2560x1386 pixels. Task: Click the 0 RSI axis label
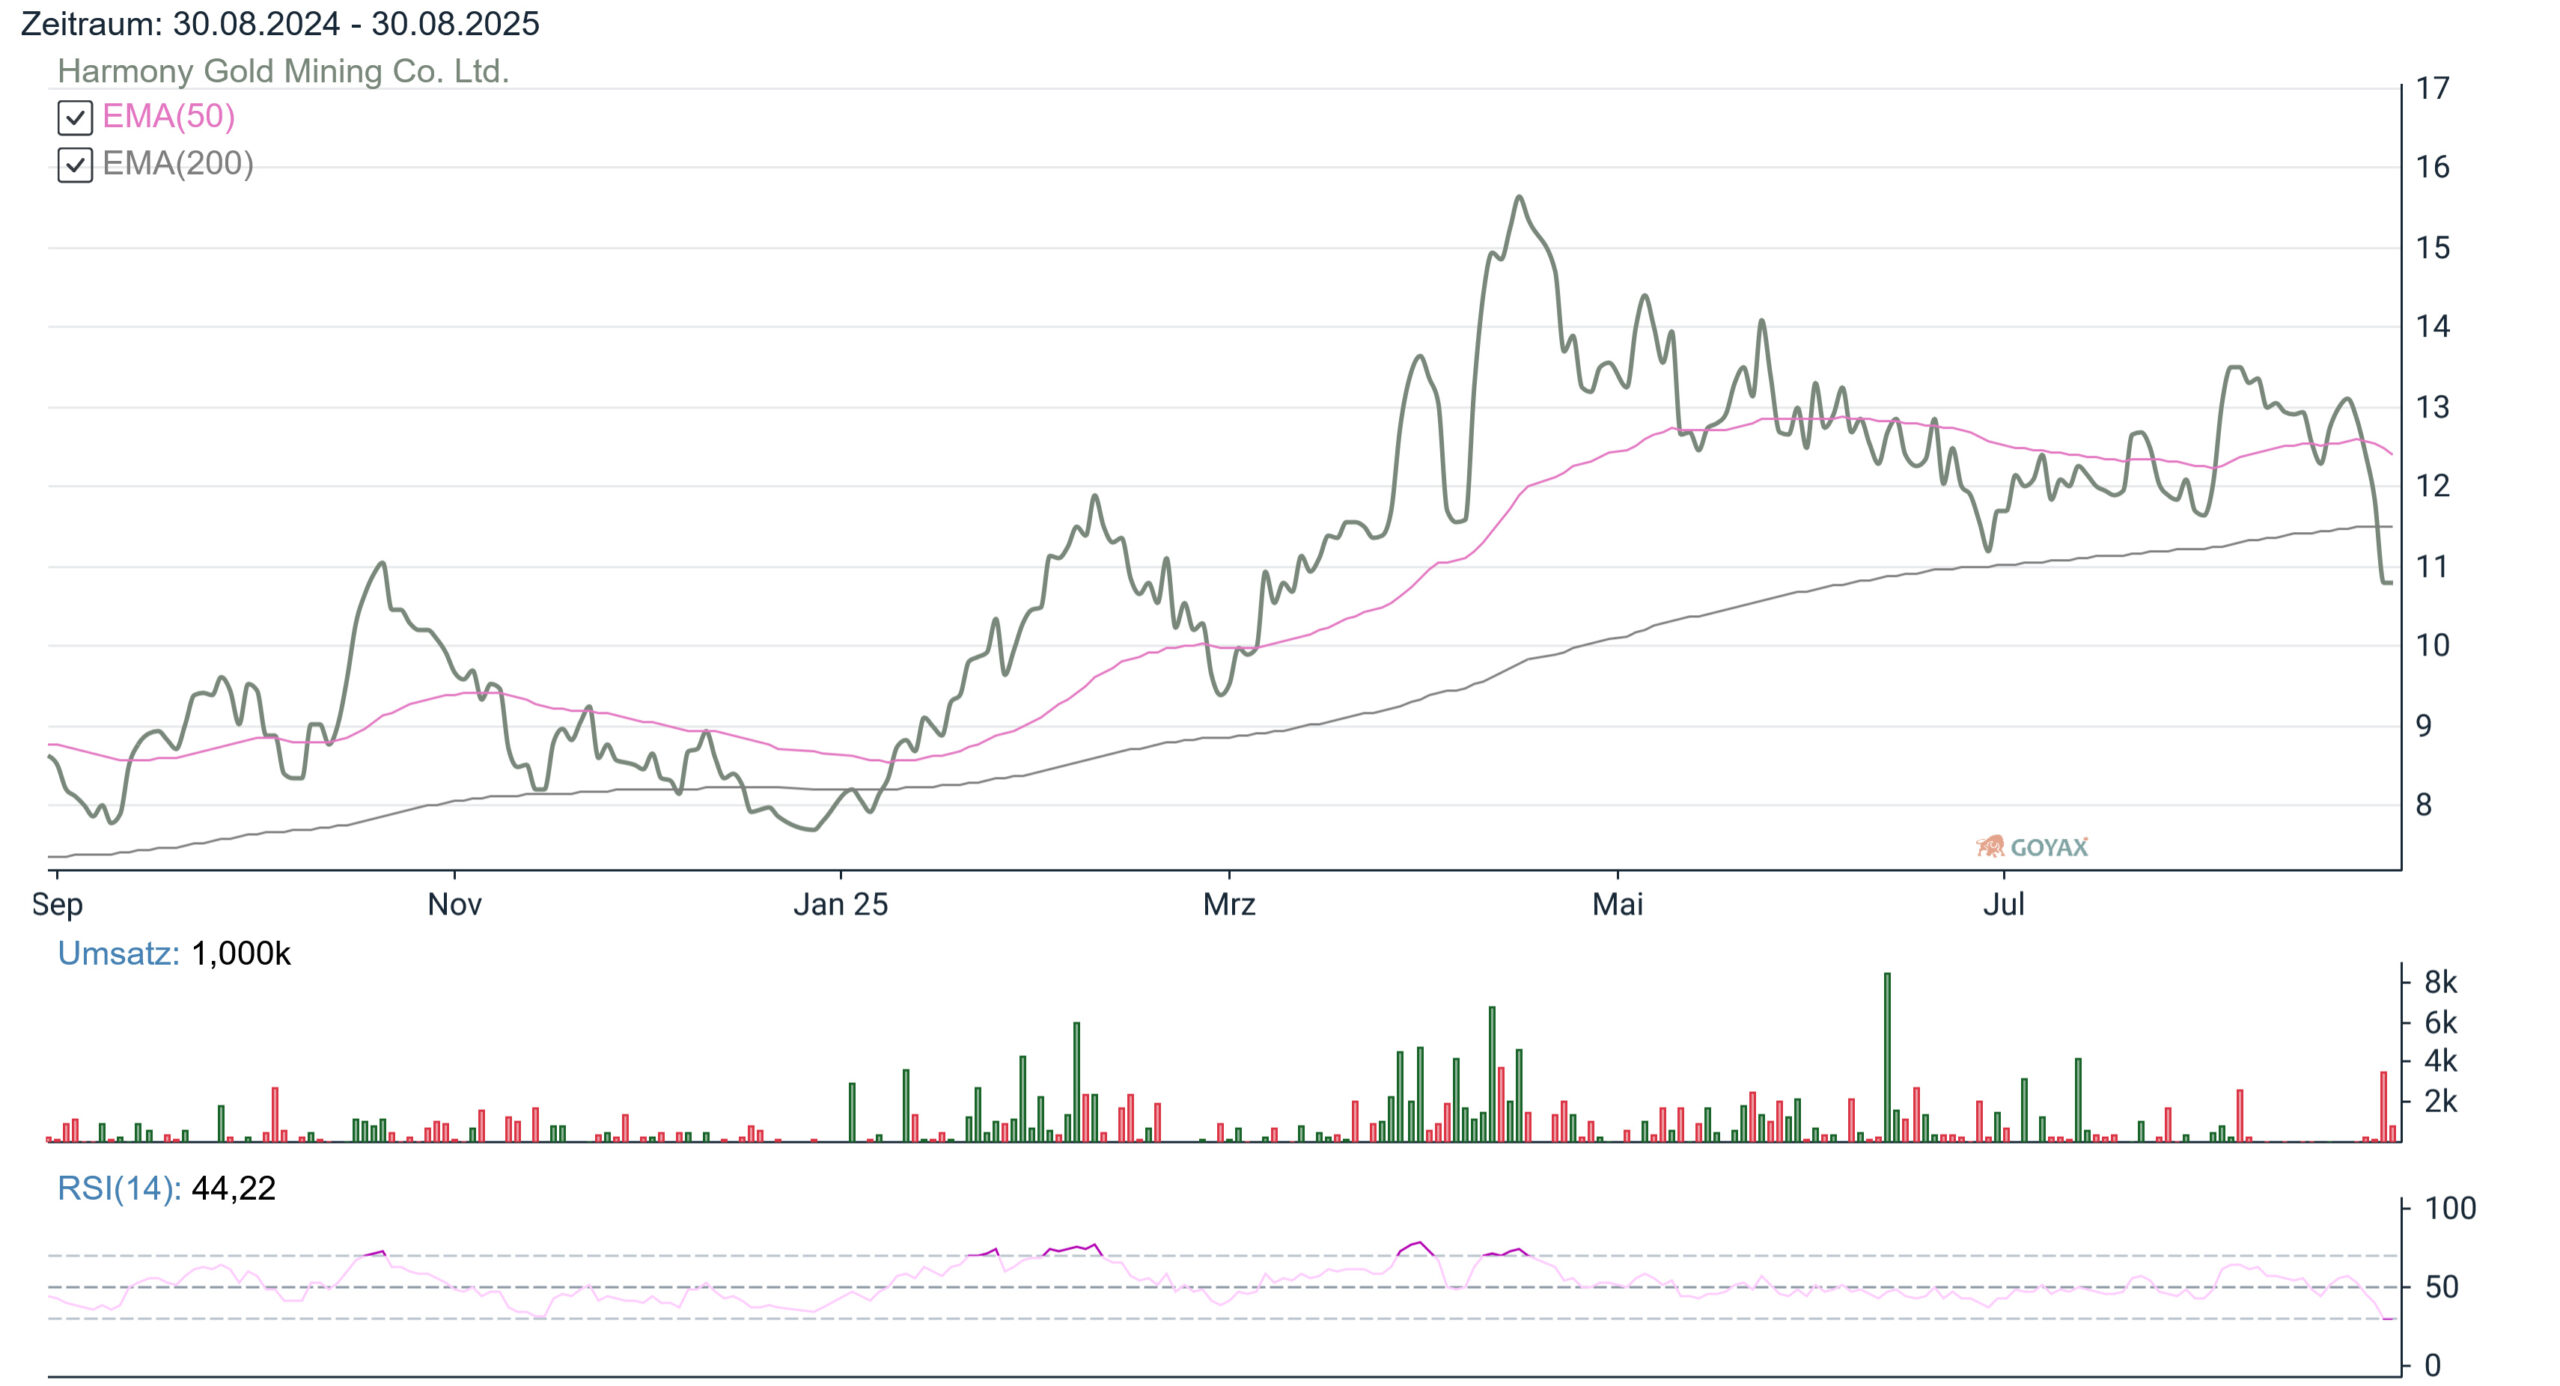(x=2433, y=1366)
